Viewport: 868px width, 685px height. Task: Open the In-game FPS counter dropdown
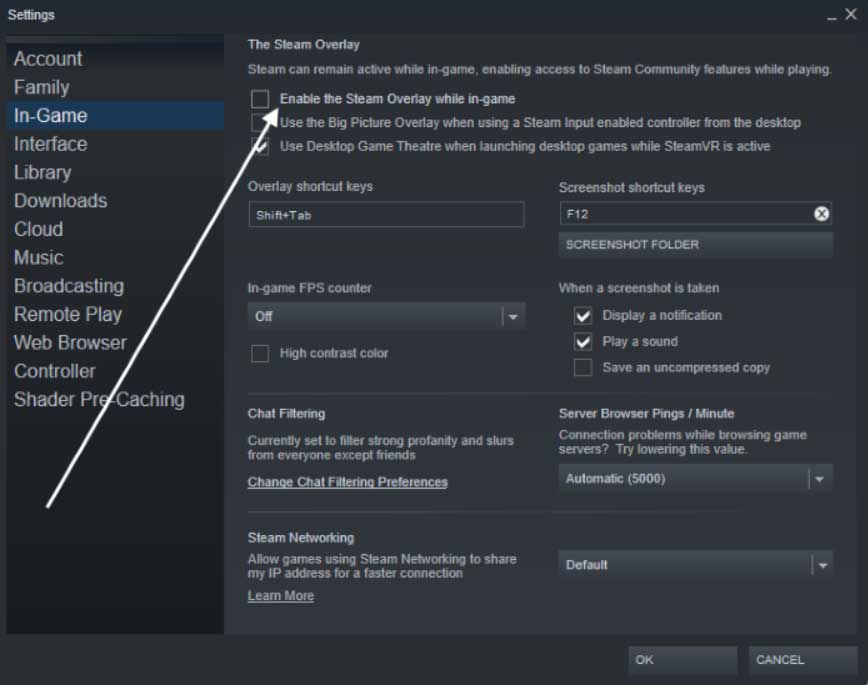(386, 316)
